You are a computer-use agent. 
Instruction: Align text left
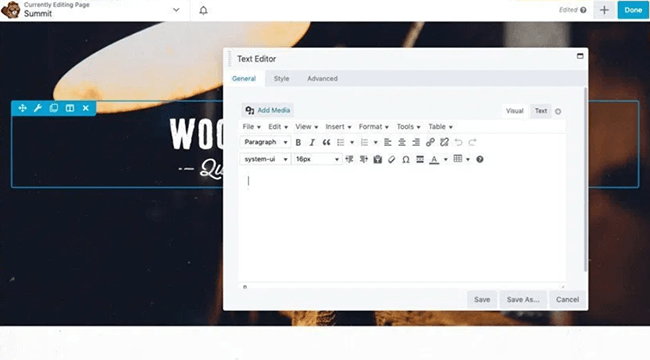click(388, 142)
